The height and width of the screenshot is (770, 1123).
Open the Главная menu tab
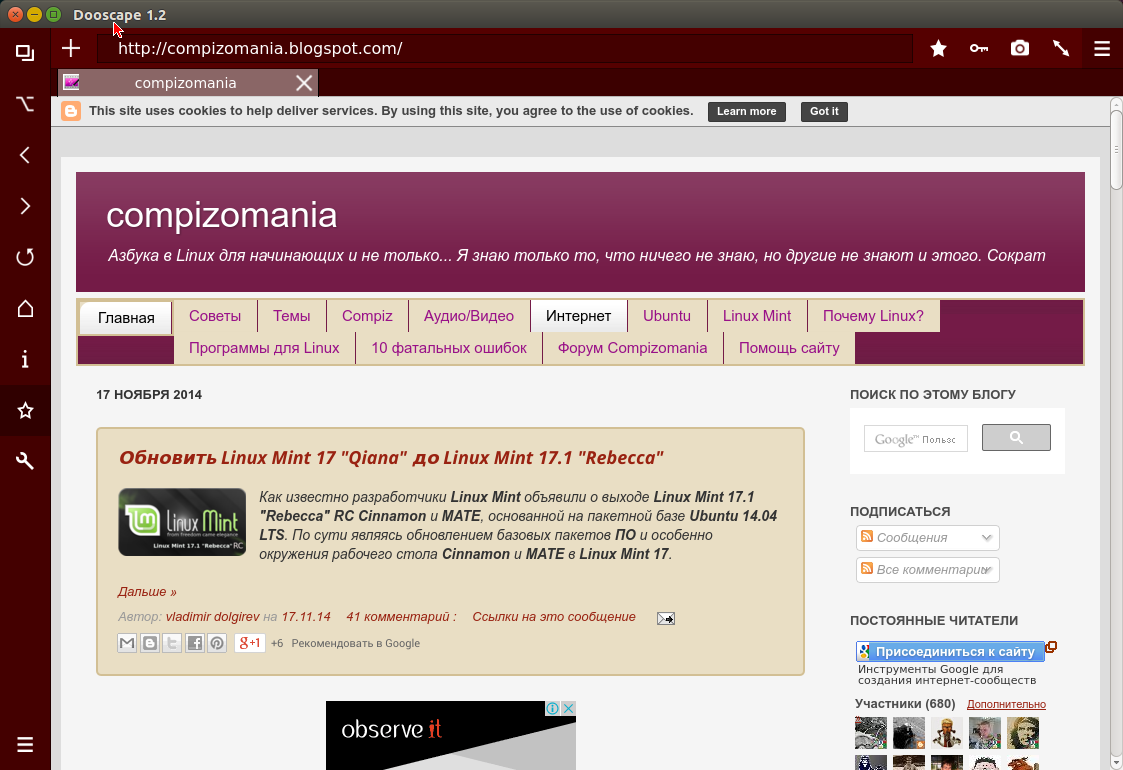click(x=126, y=318)
